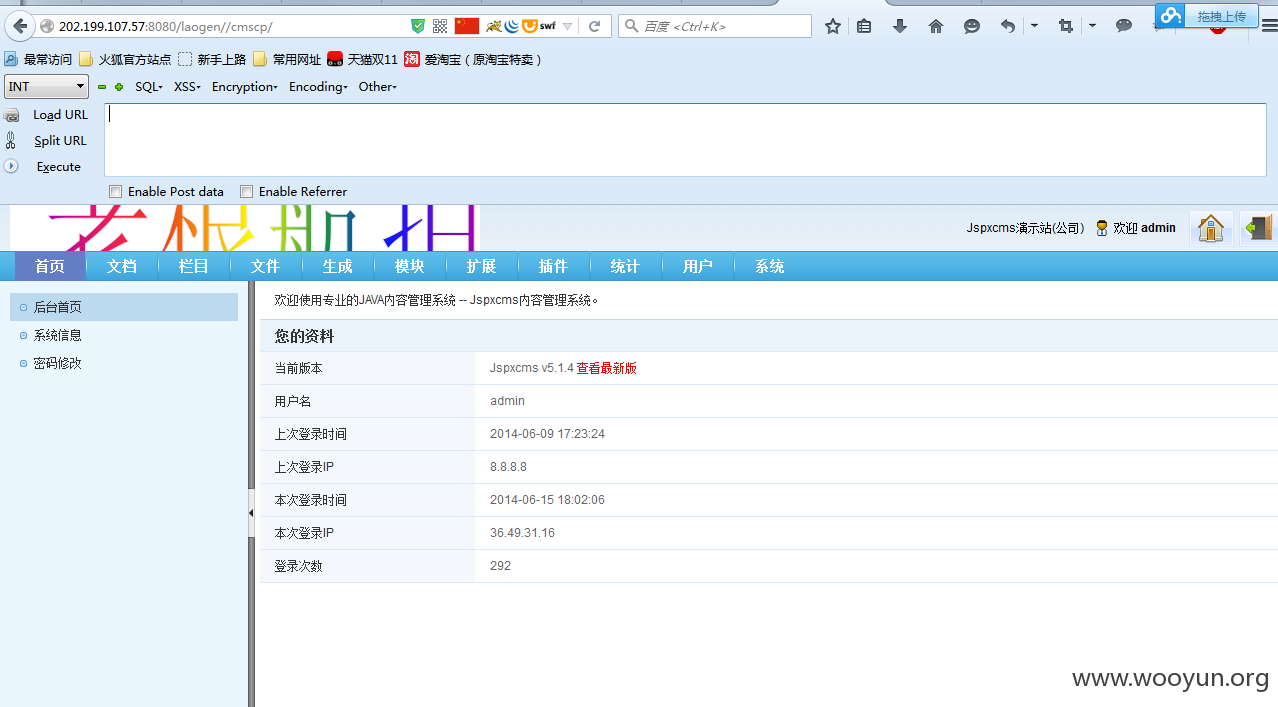Expand the SQL menu in HackBar

(x=149, y=87)
